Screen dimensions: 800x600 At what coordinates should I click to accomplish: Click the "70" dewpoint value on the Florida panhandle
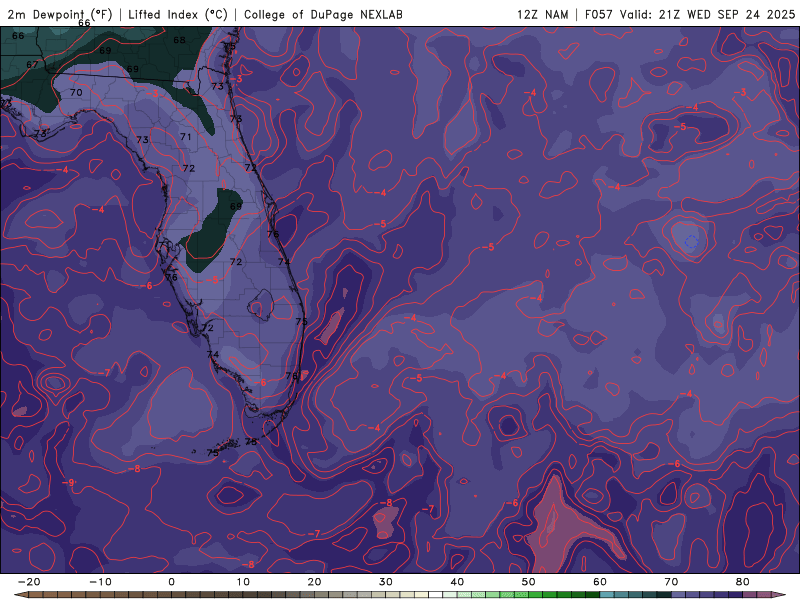coord(76,92)
